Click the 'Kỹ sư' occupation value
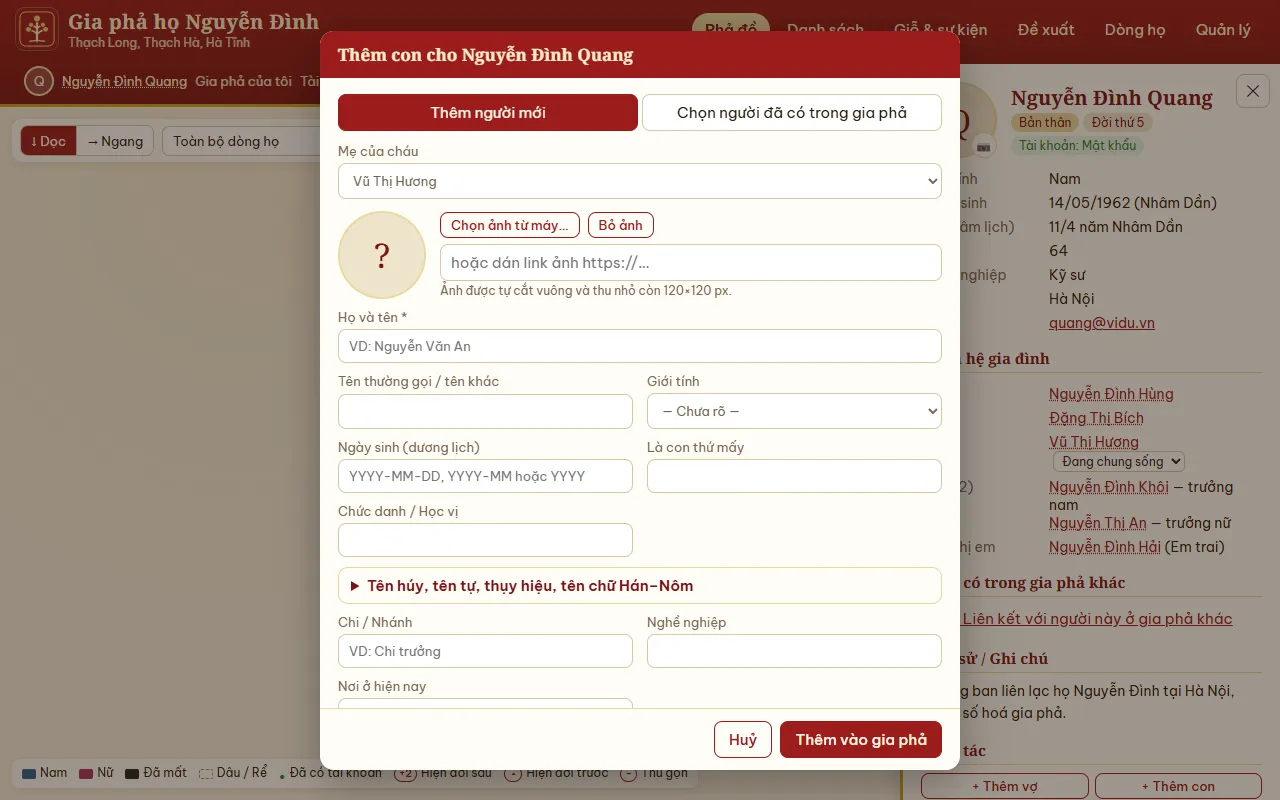The image size is (1280, 800). tap(1067, 275)
